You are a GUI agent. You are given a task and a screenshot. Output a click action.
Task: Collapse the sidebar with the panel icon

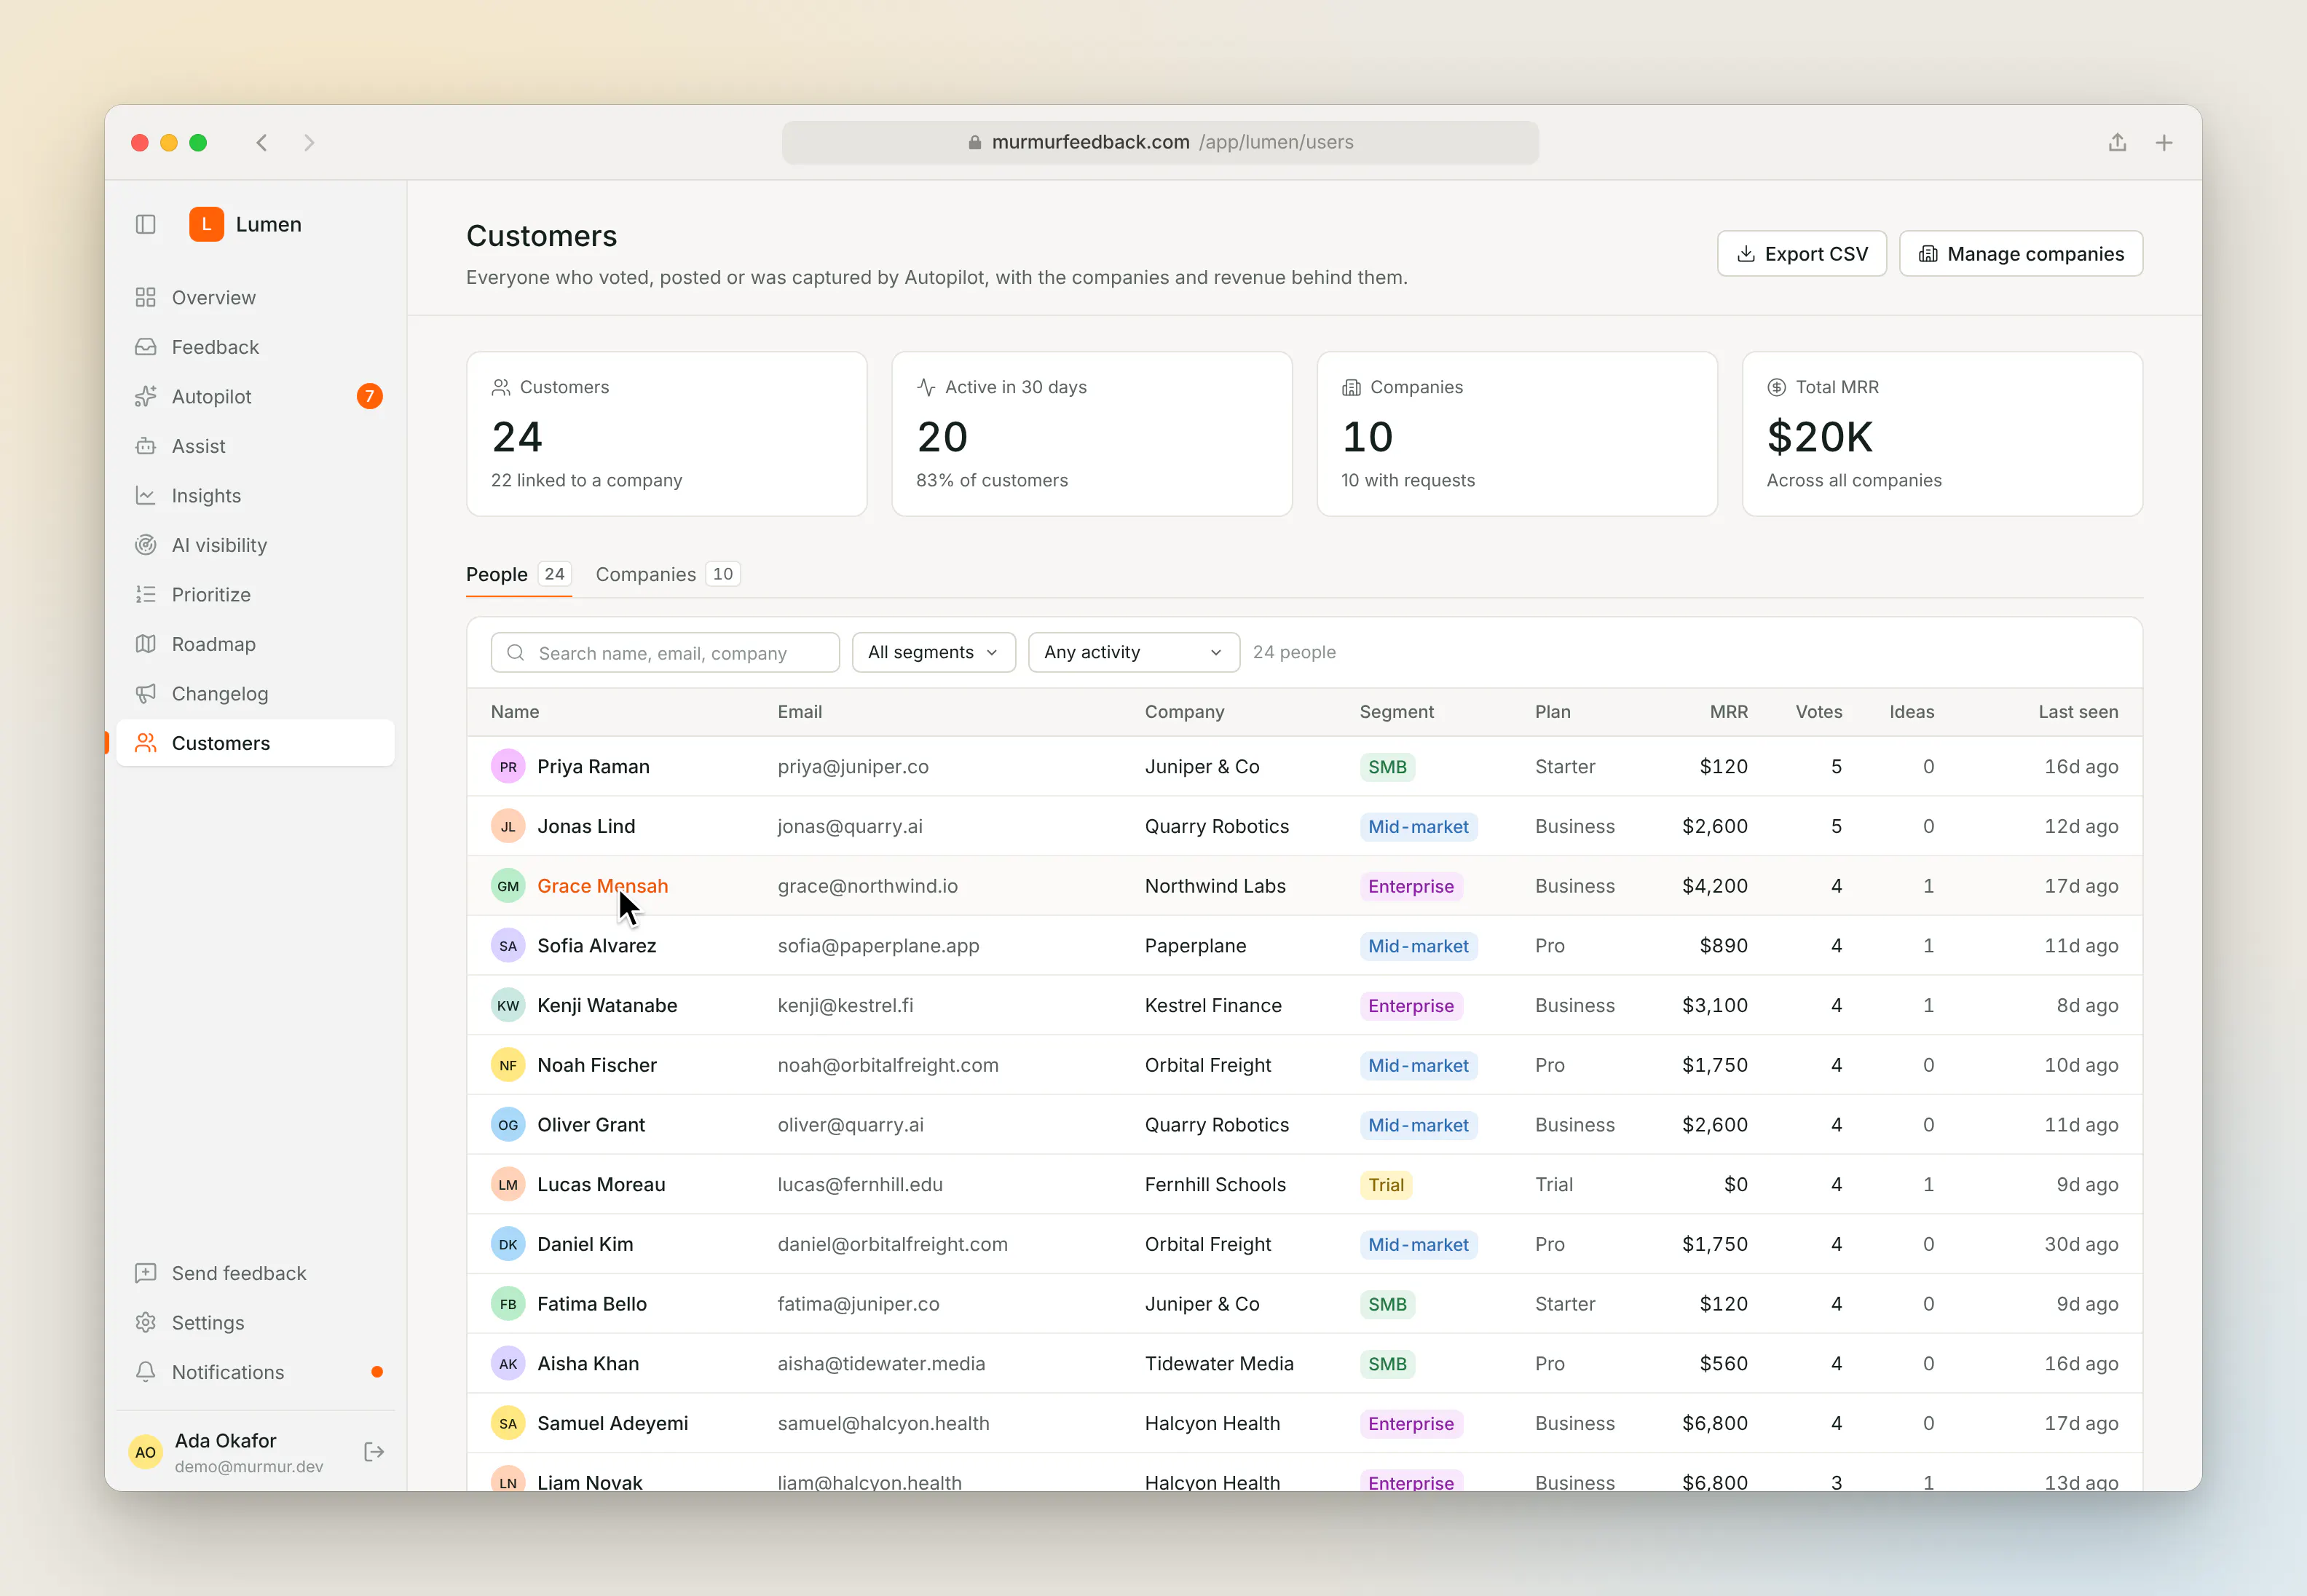[146, 224]
